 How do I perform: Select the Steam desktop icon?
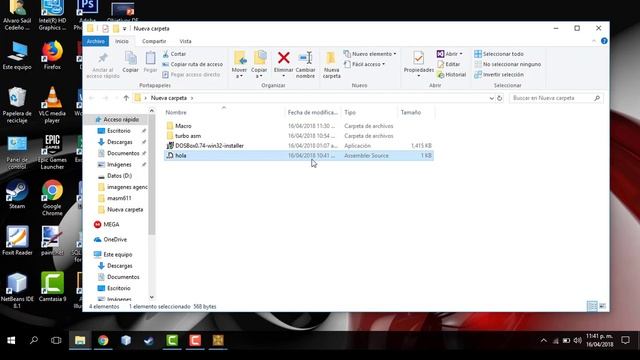[x=17, y=194]
